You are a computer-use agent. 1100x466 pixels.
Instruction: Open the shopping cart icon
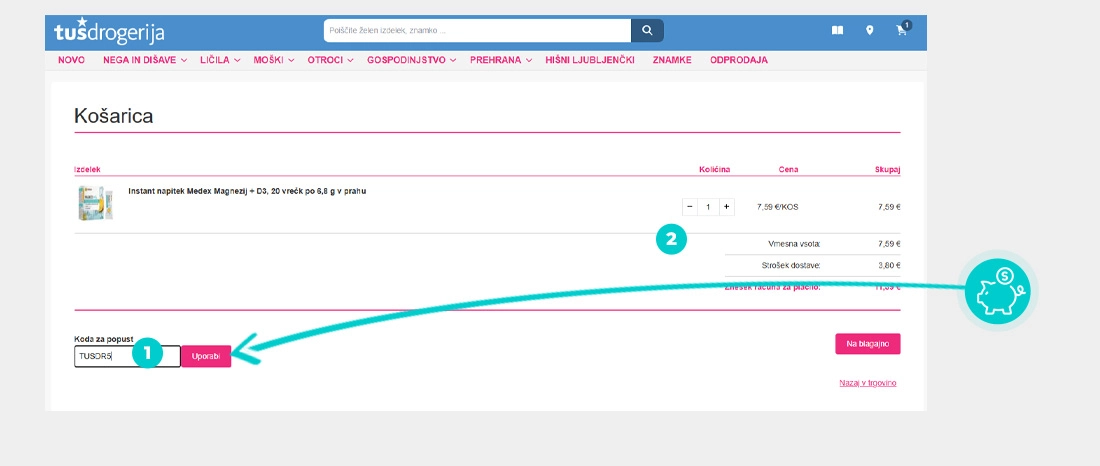click(x=902, y=31)
